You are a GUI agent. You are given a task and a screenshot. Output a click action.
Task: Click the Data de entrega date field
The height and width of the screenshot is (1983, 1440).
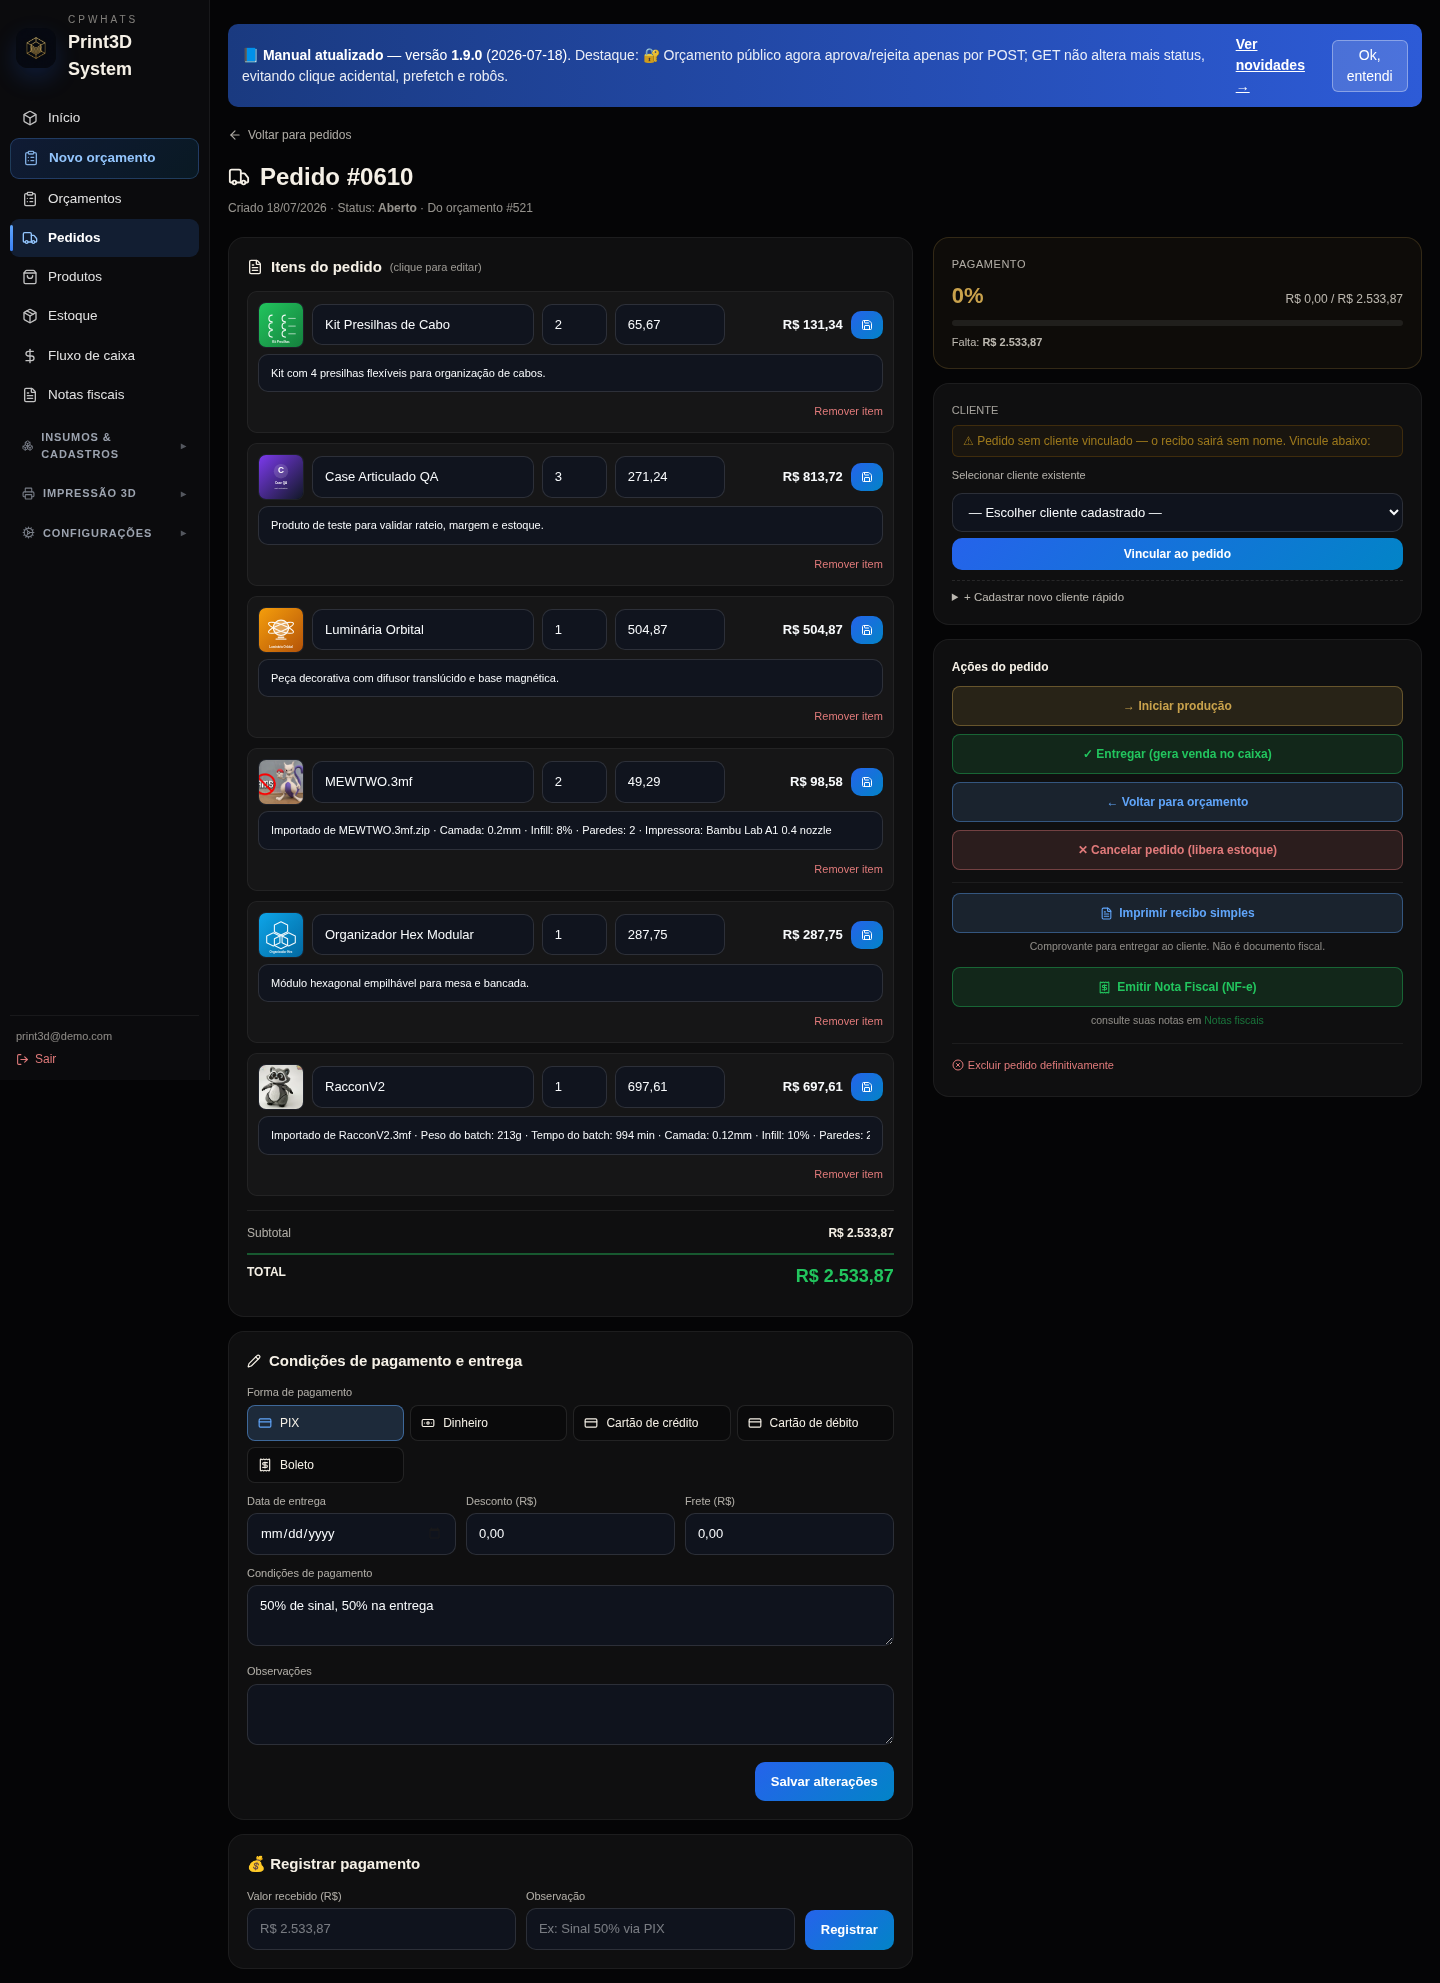(351, 1534)
